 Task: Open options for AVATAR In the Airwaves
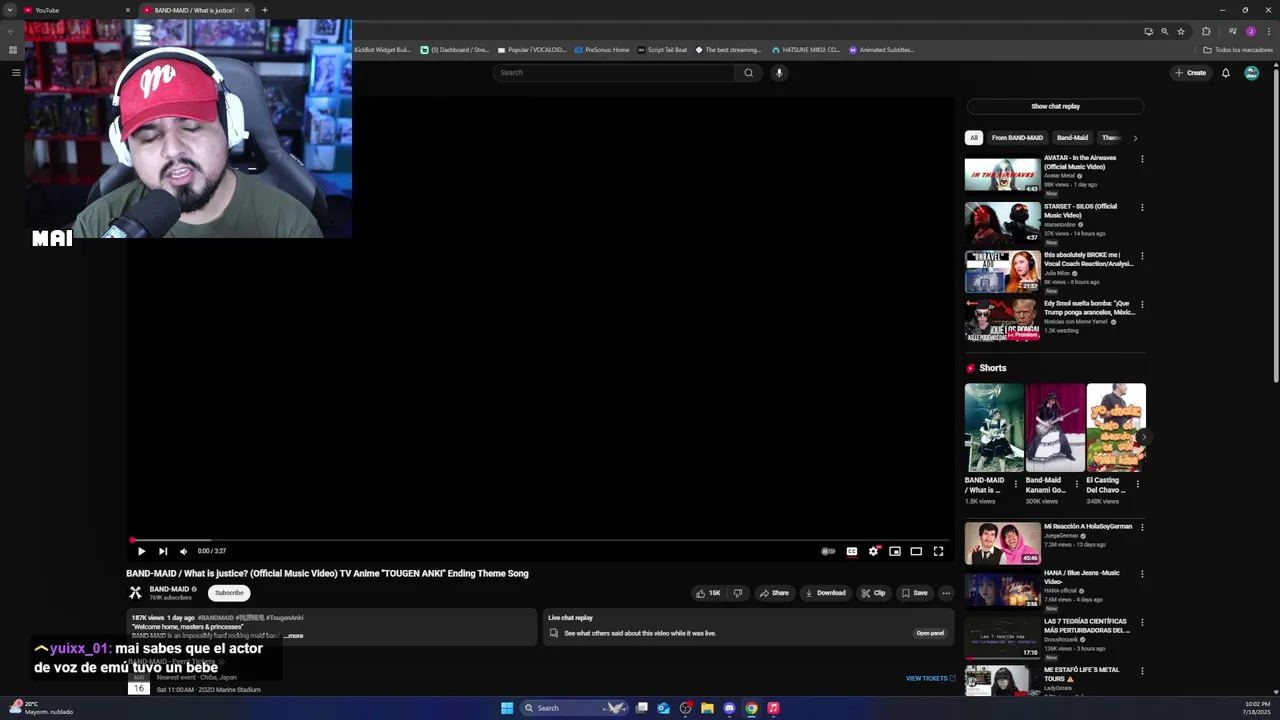(1142, 159)
